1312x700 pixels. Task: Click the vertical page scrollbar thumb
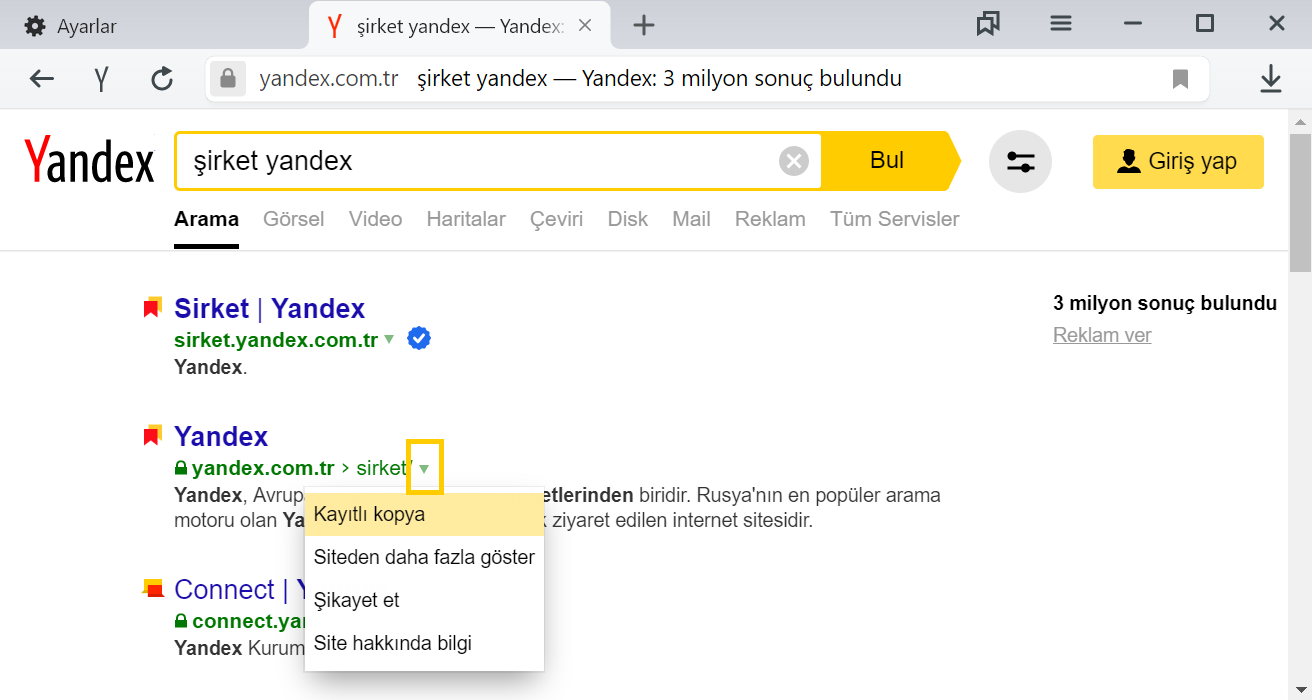point(1300,202)
